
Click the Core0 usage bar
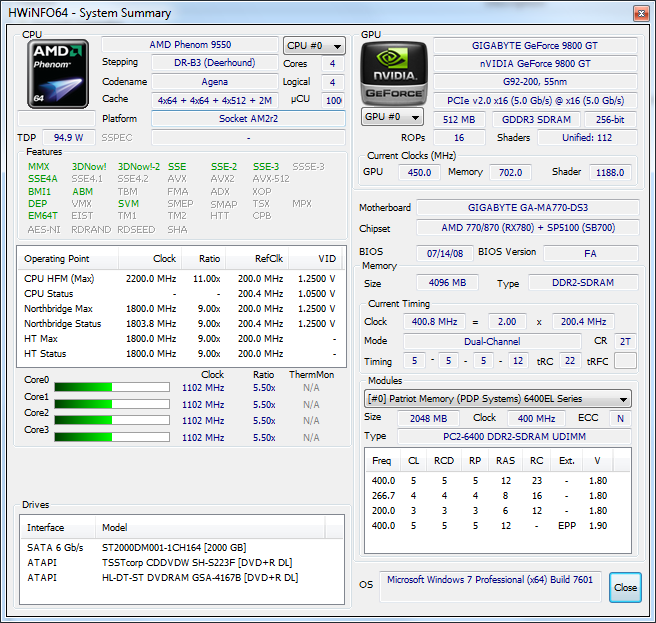[x=112, y=387]
